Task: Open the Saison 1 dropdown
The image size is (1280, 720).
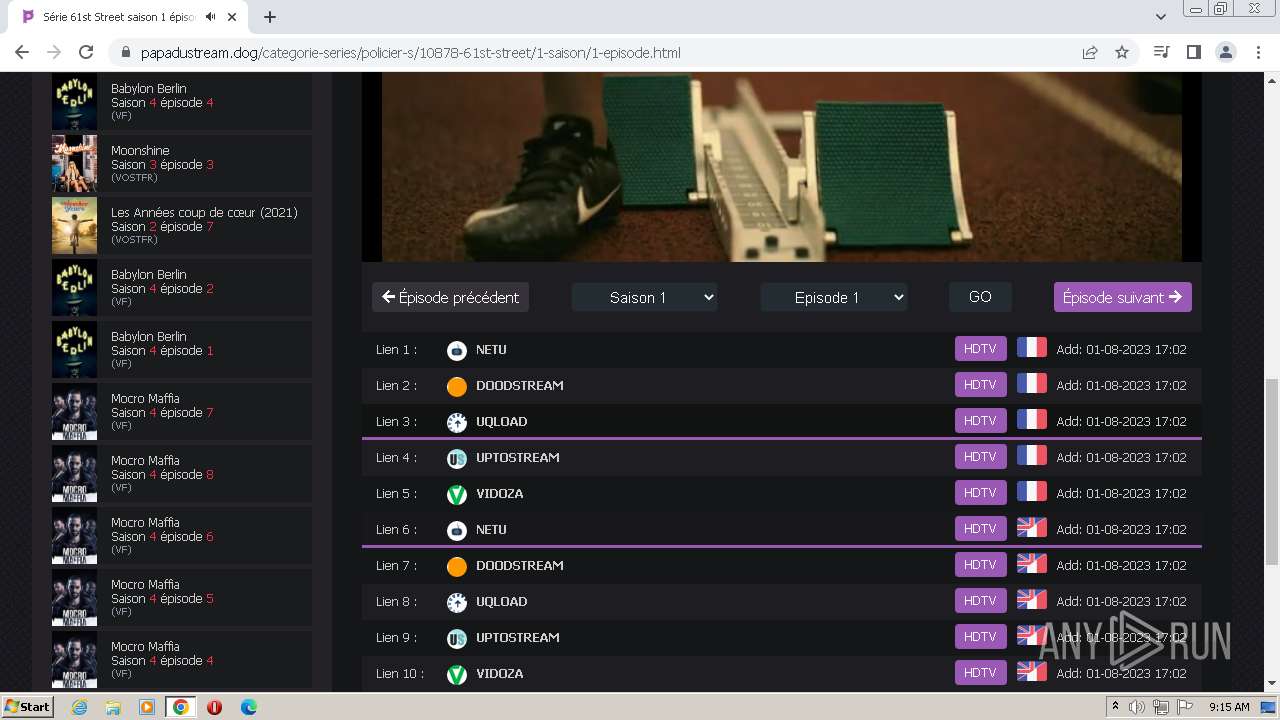Action: [x=644, y=297]
